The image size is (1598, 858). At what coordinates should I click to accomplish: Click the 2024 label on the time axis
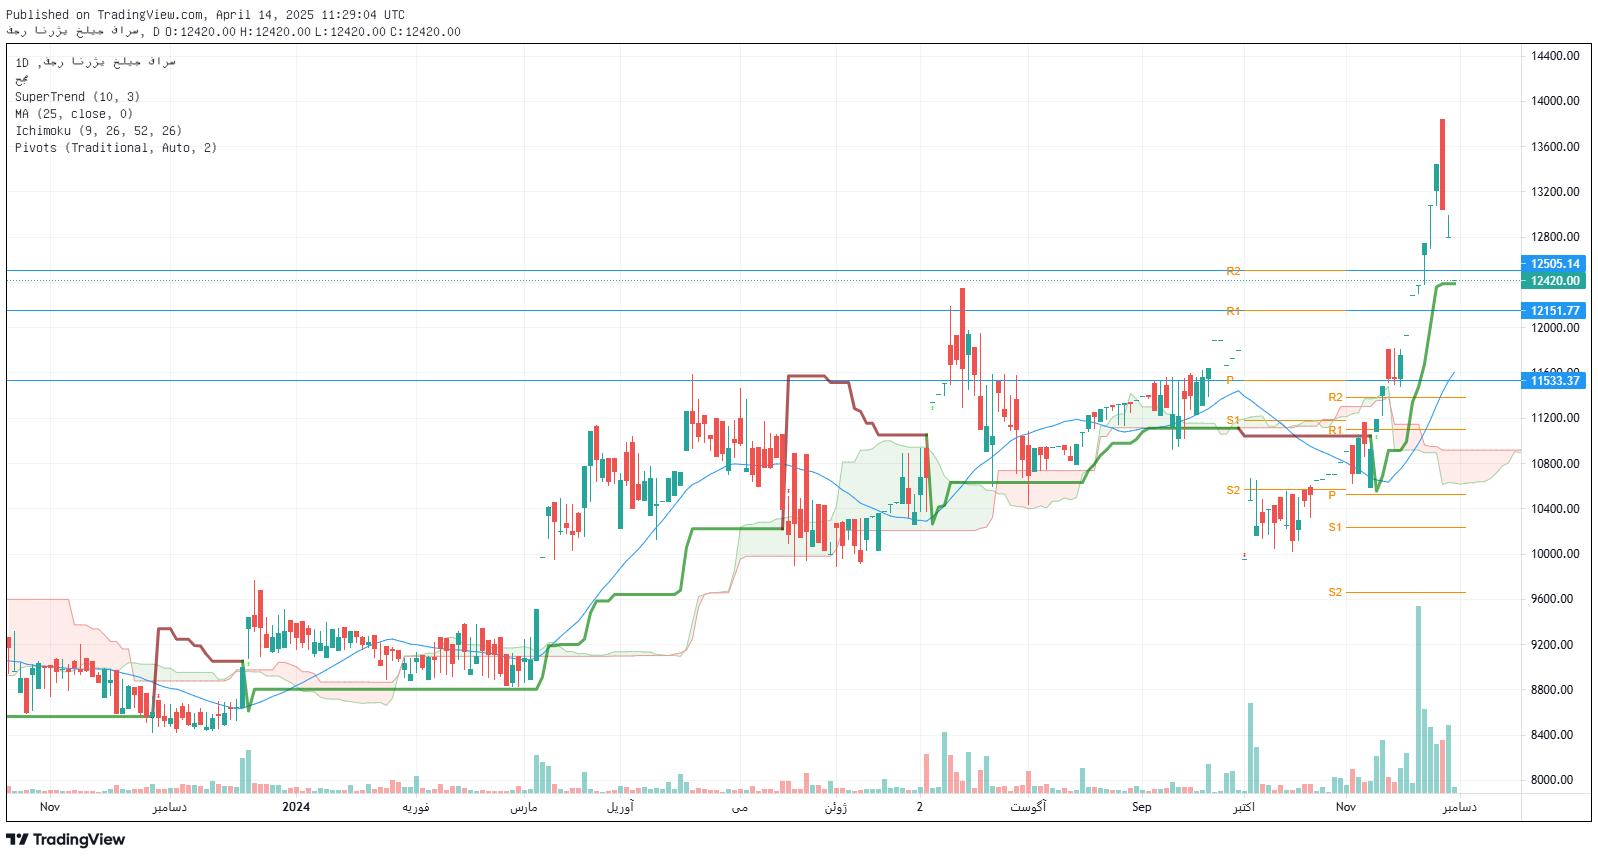click(296, 807)
